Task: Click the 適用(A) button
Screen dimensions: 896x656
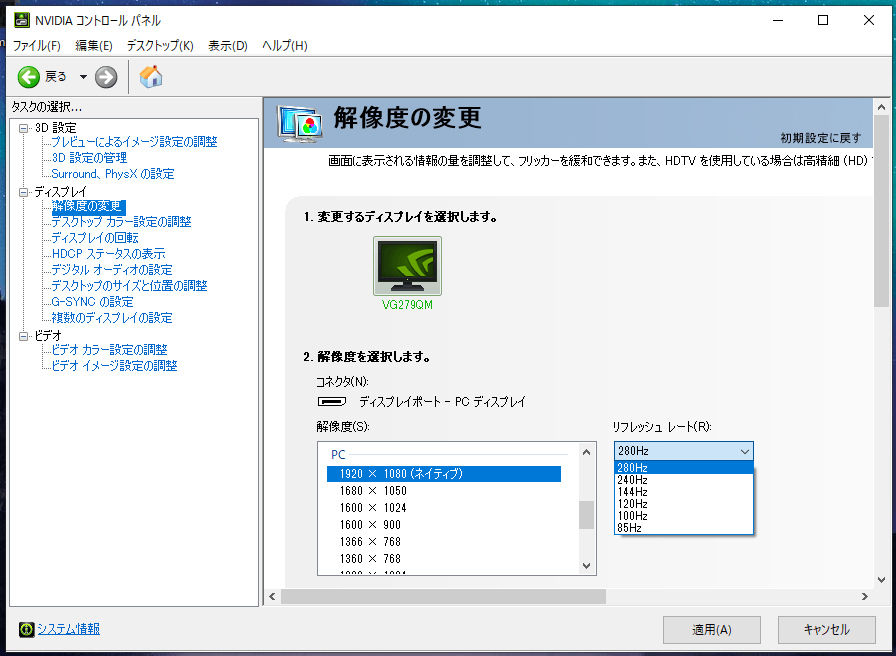Action: click(711, 630)
